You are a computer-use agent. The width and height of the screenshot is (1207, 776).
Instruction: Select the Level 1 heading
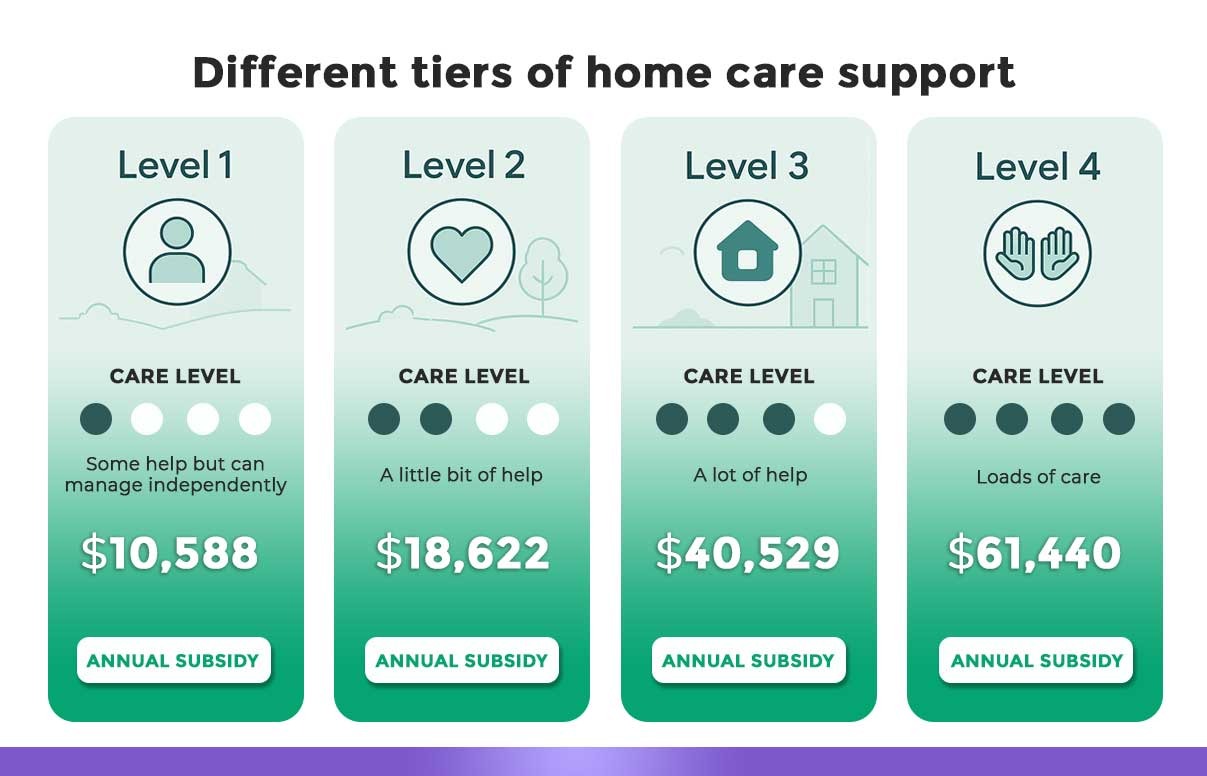click(x=175, y=165)
